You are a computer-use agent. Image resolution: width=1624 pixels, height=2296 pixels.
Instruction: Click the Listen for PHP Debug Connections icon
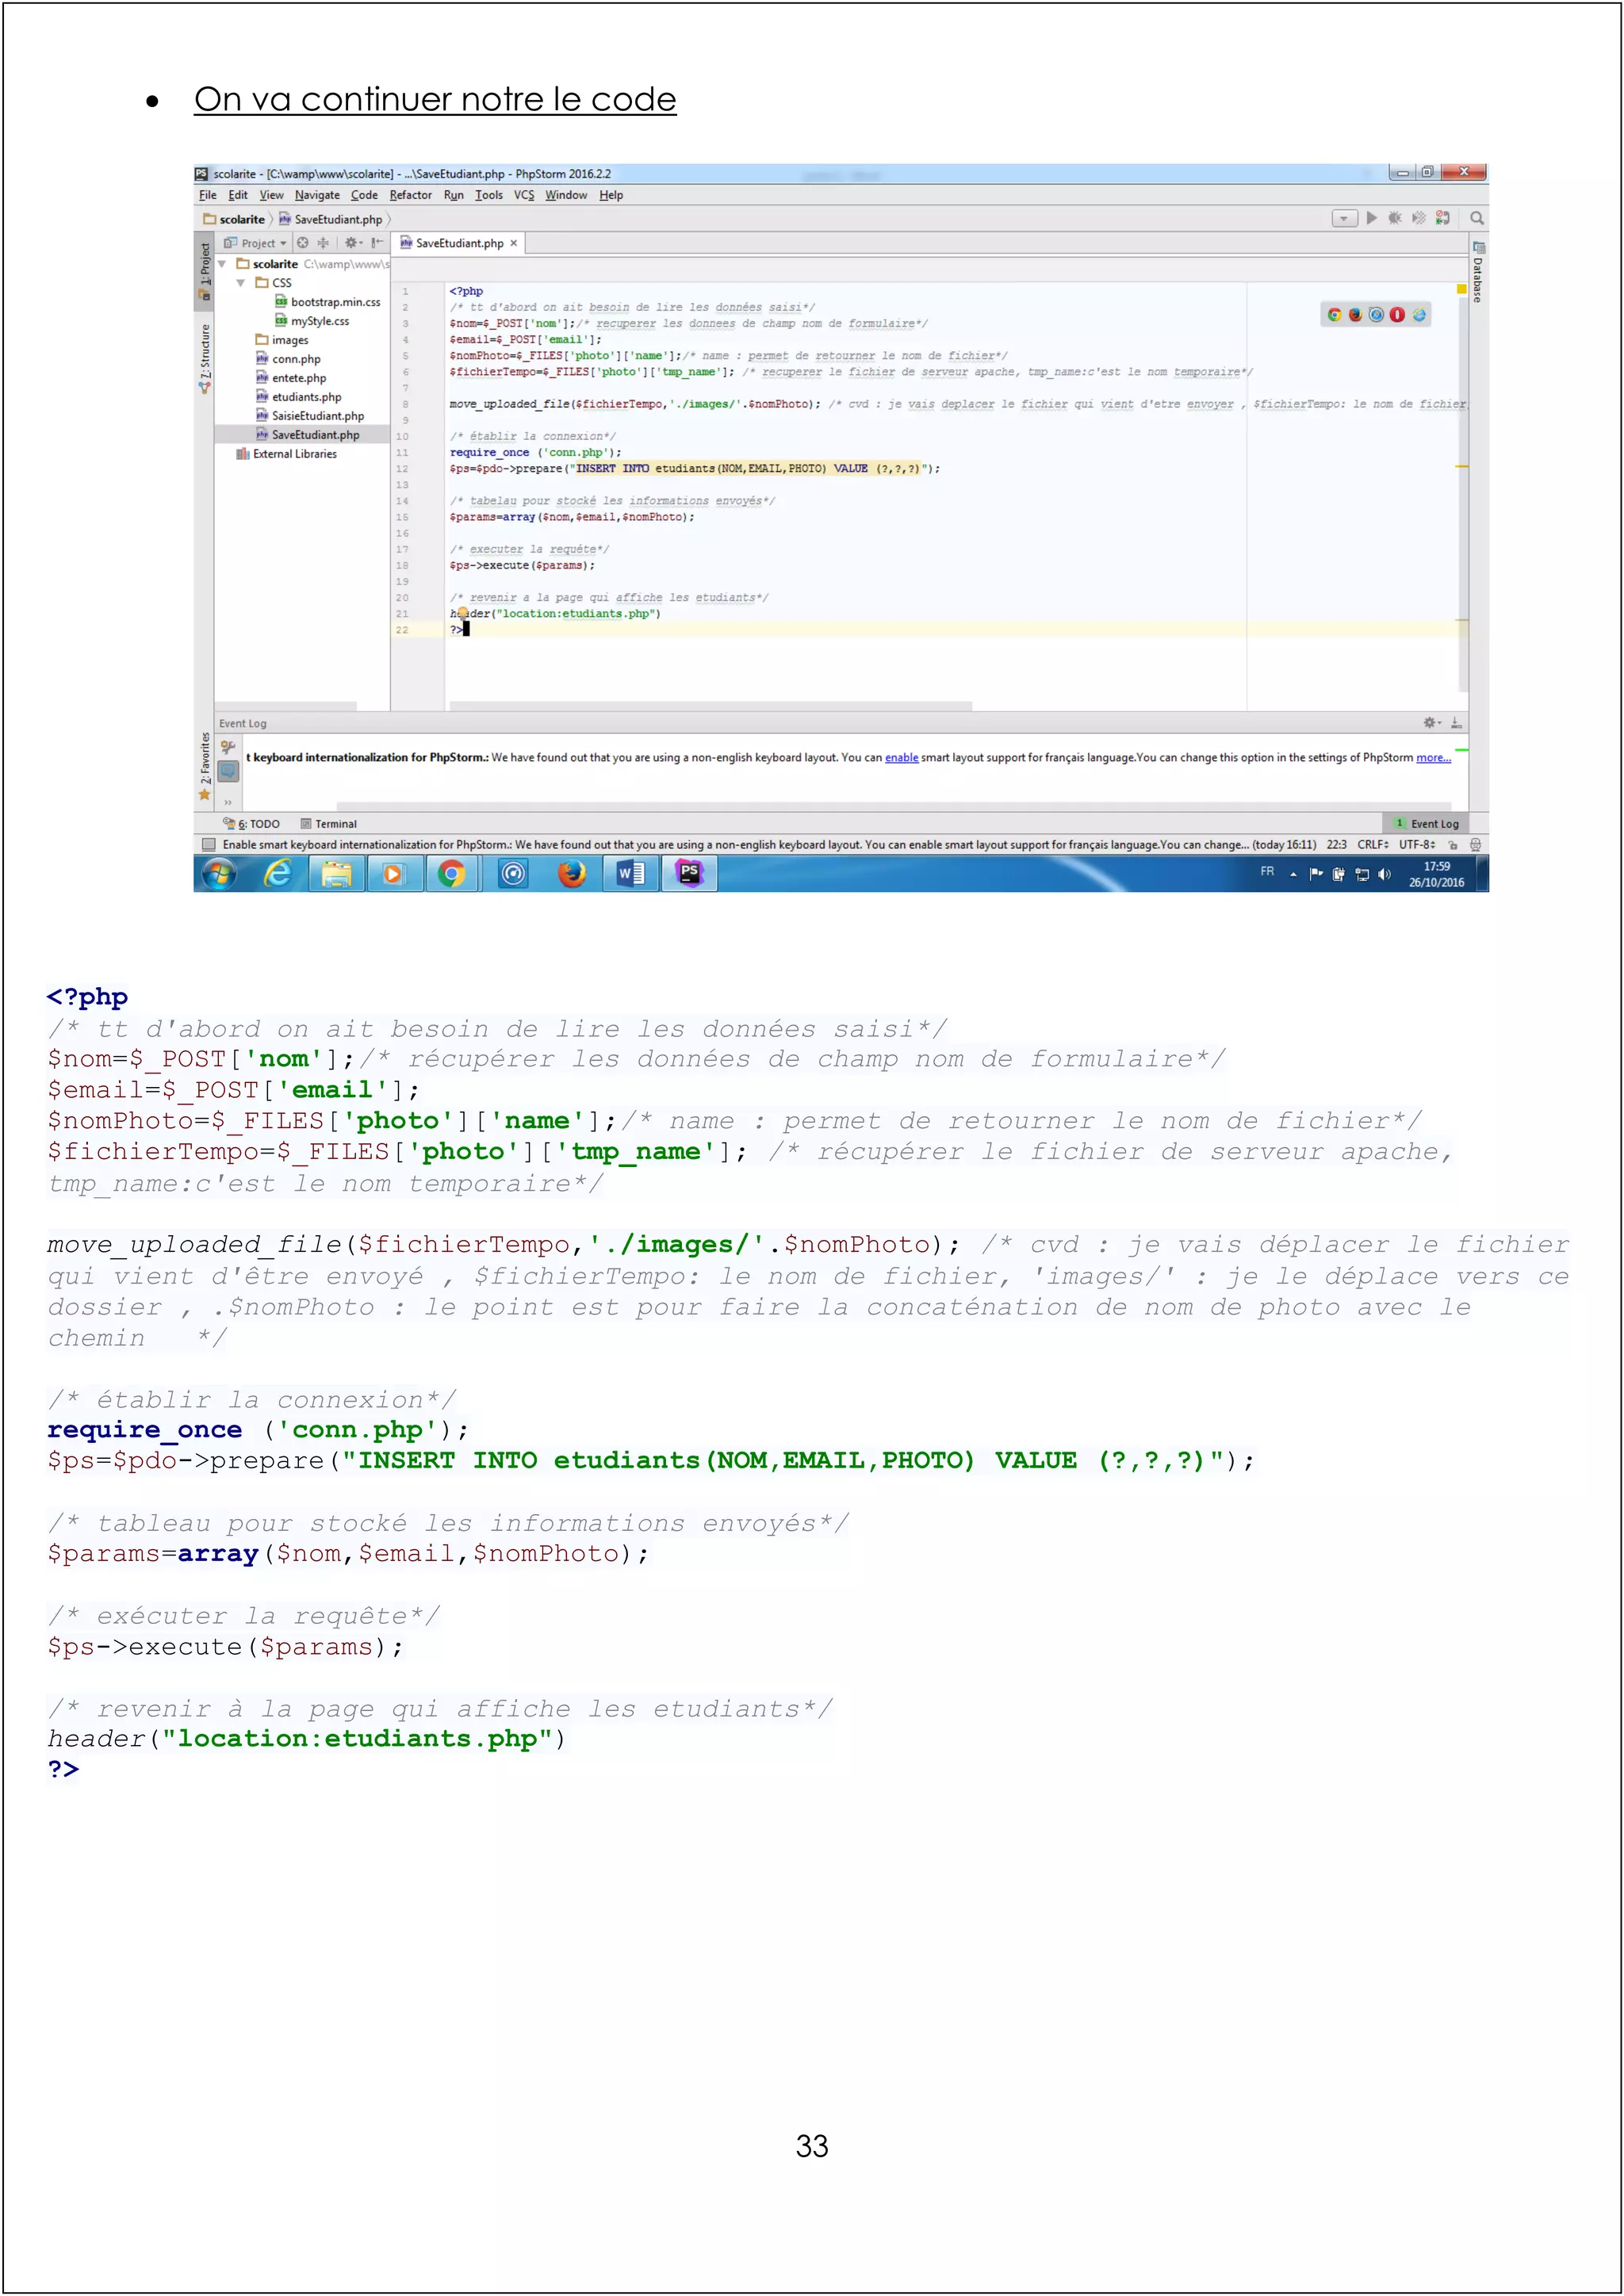pyautogui.click(x=1442, y=218)
